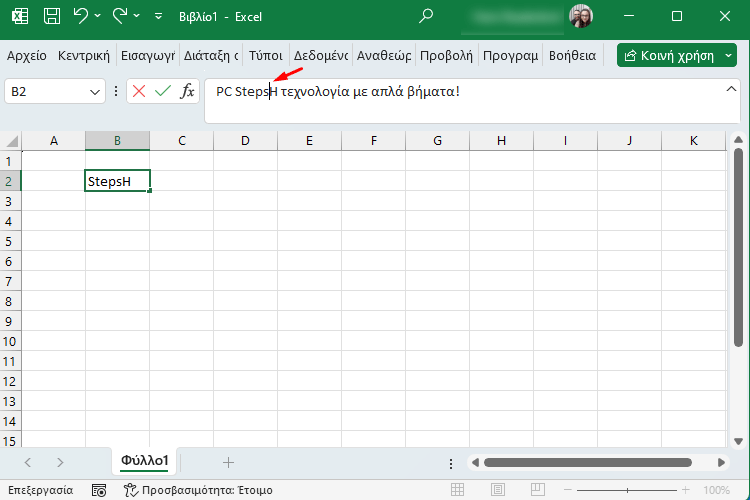Screen dimensions: 750x500
Task: Select all cells with corner triangle
Action: (11, 141)
